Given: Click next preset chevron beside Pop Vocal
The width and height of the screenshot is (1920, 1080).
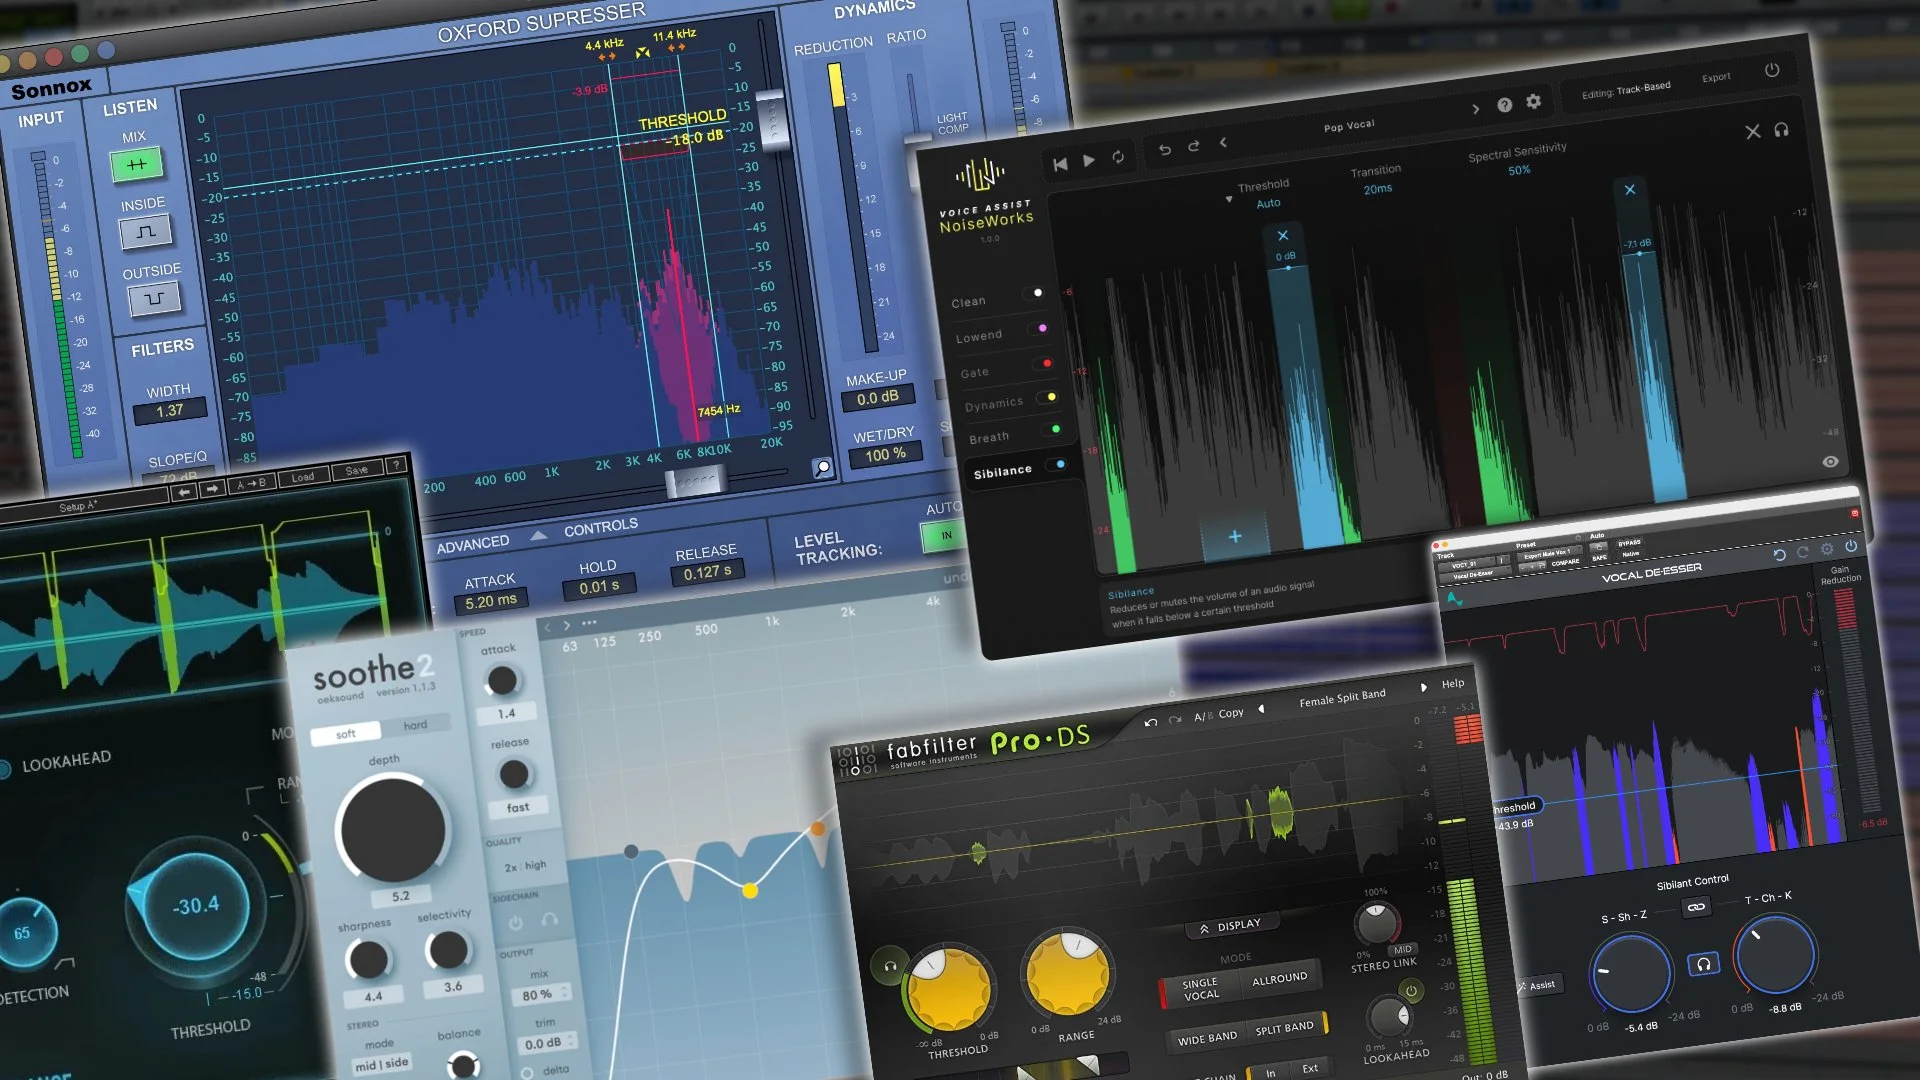Looking at the screenshot, I should (x=1475, y=109).
